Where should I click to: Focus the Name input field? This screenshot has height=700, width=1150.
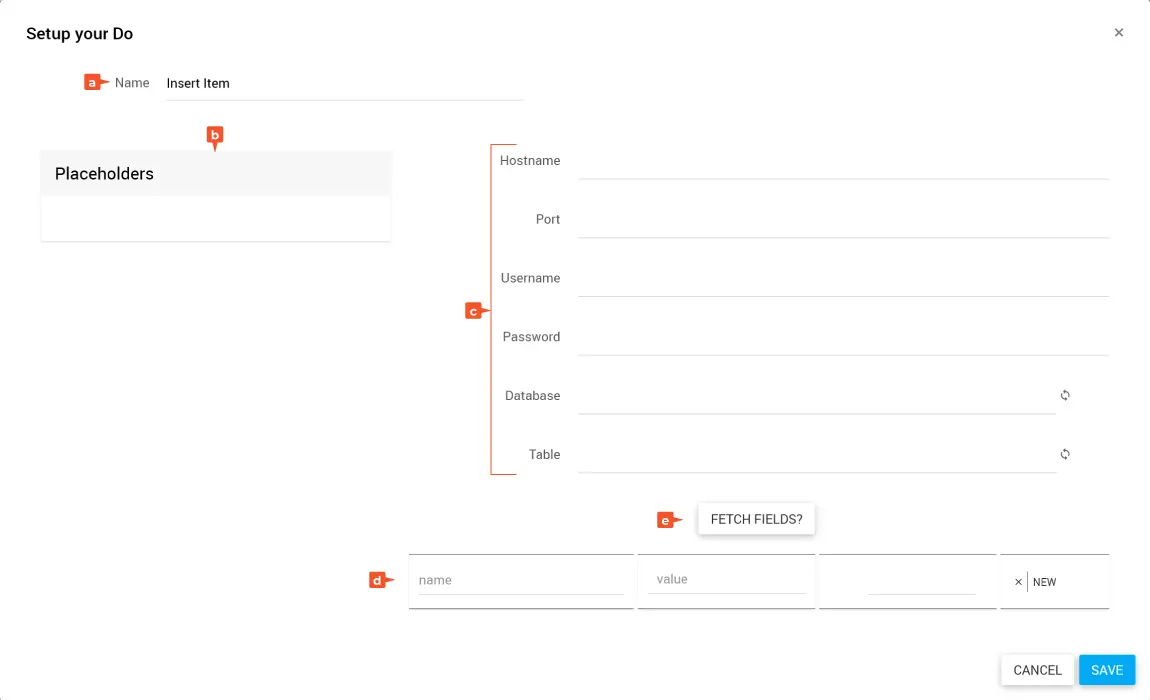coord(344,84)
